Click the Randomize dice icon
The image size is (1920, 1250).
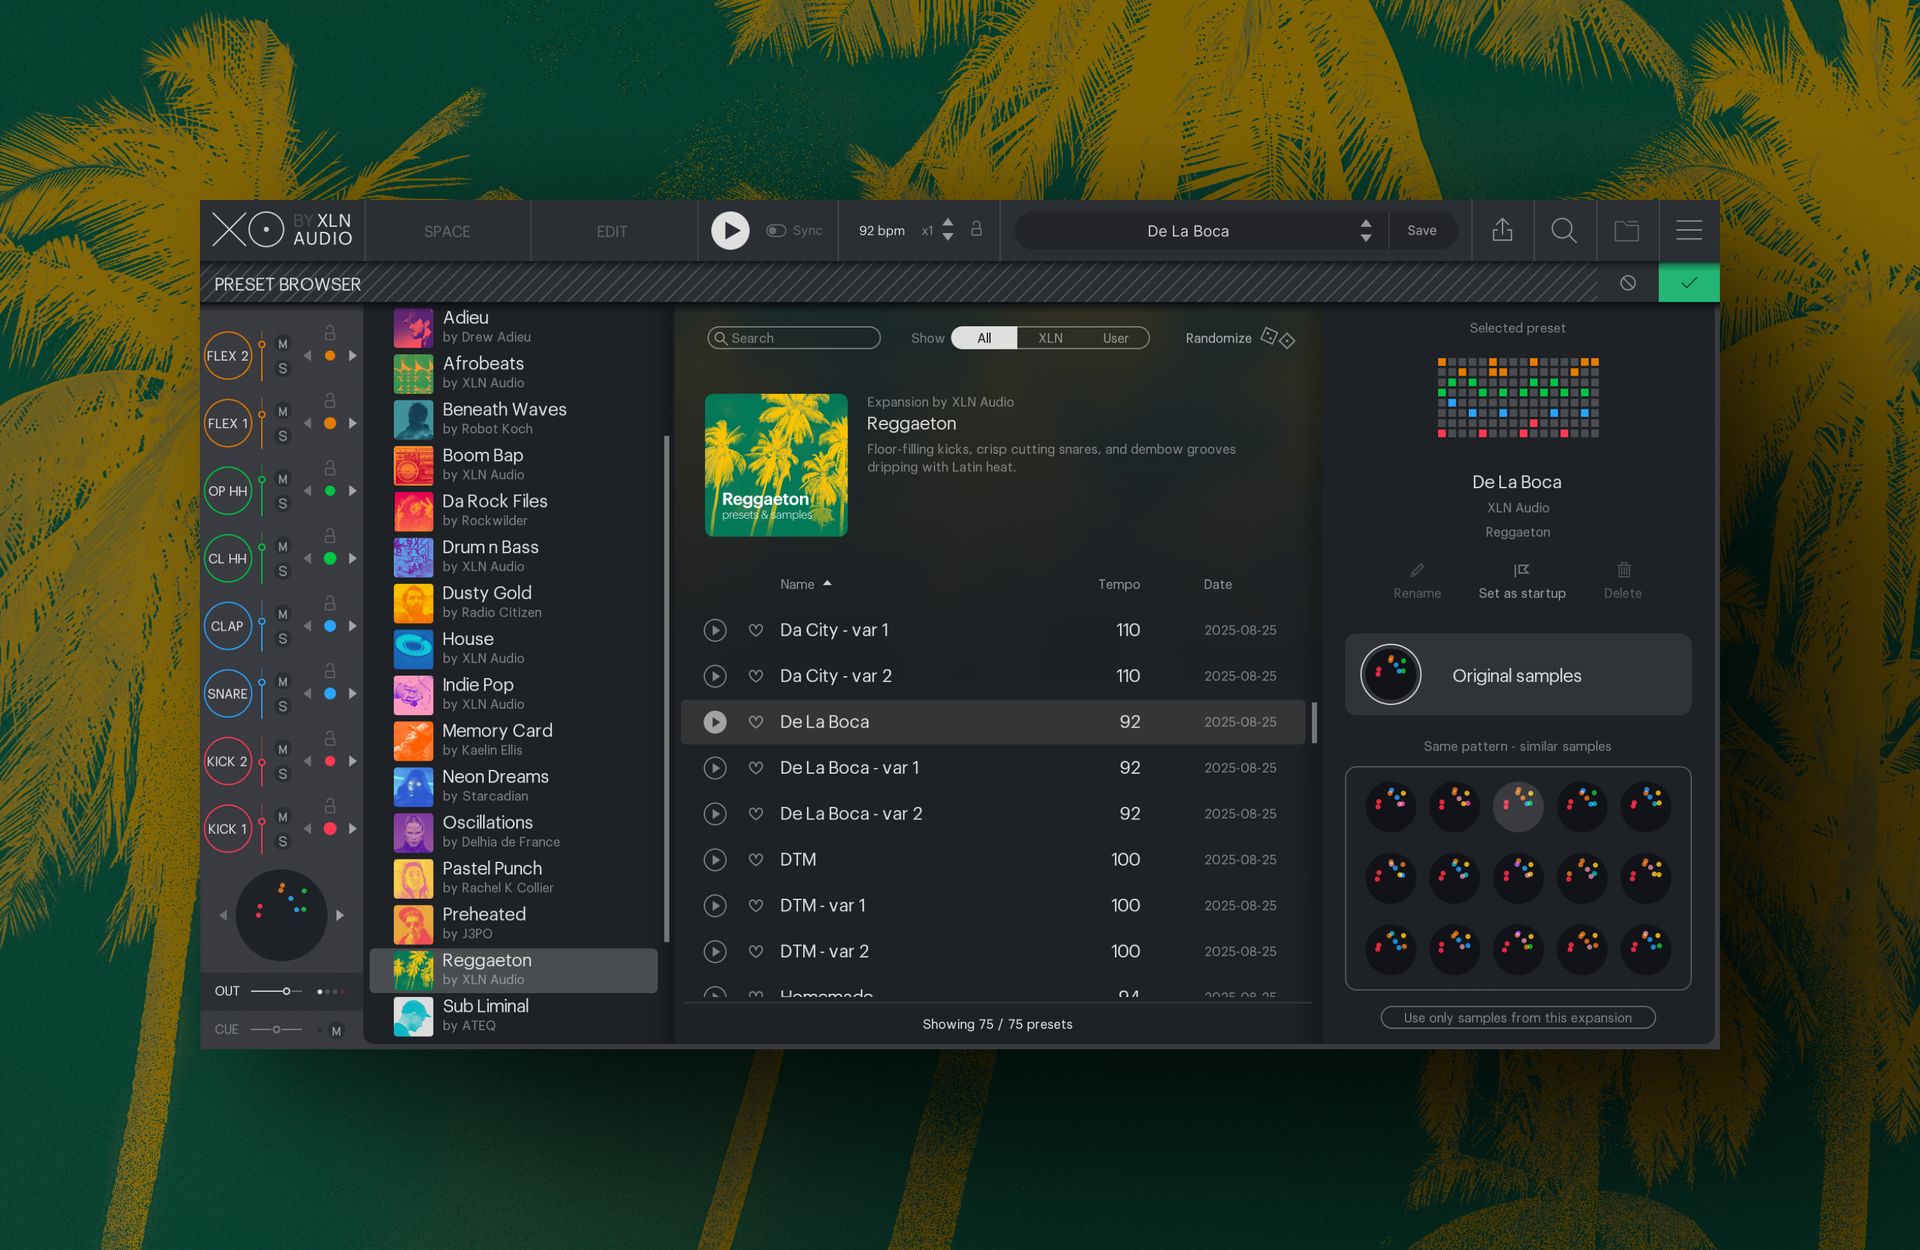click(x=1278, y=338)
